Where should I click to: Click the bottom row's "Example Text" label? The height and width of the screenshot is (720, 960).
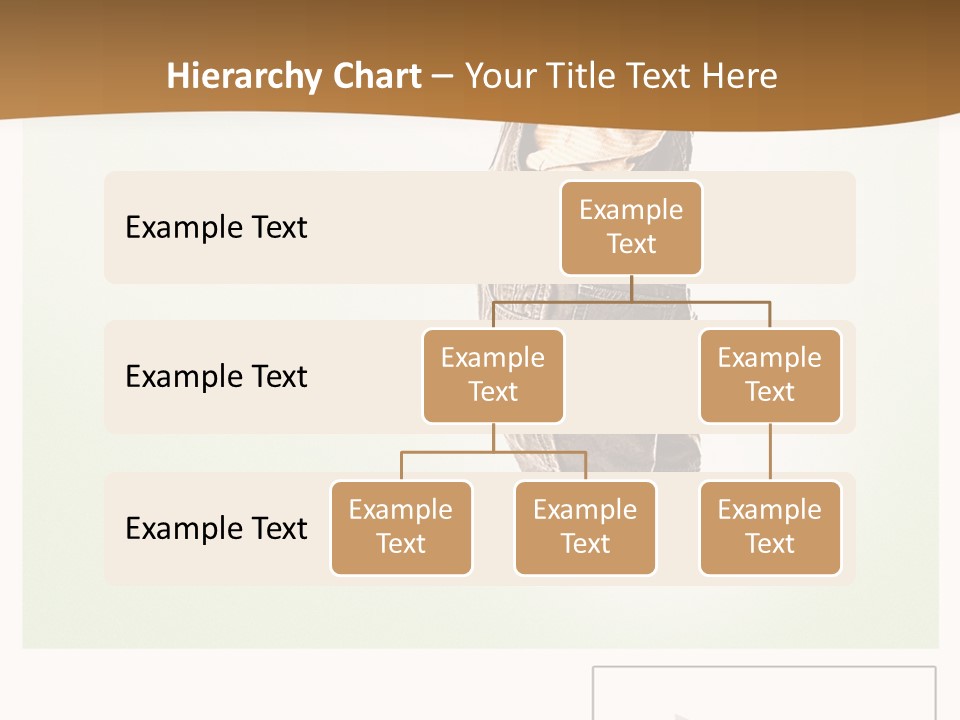coord(216,528)
